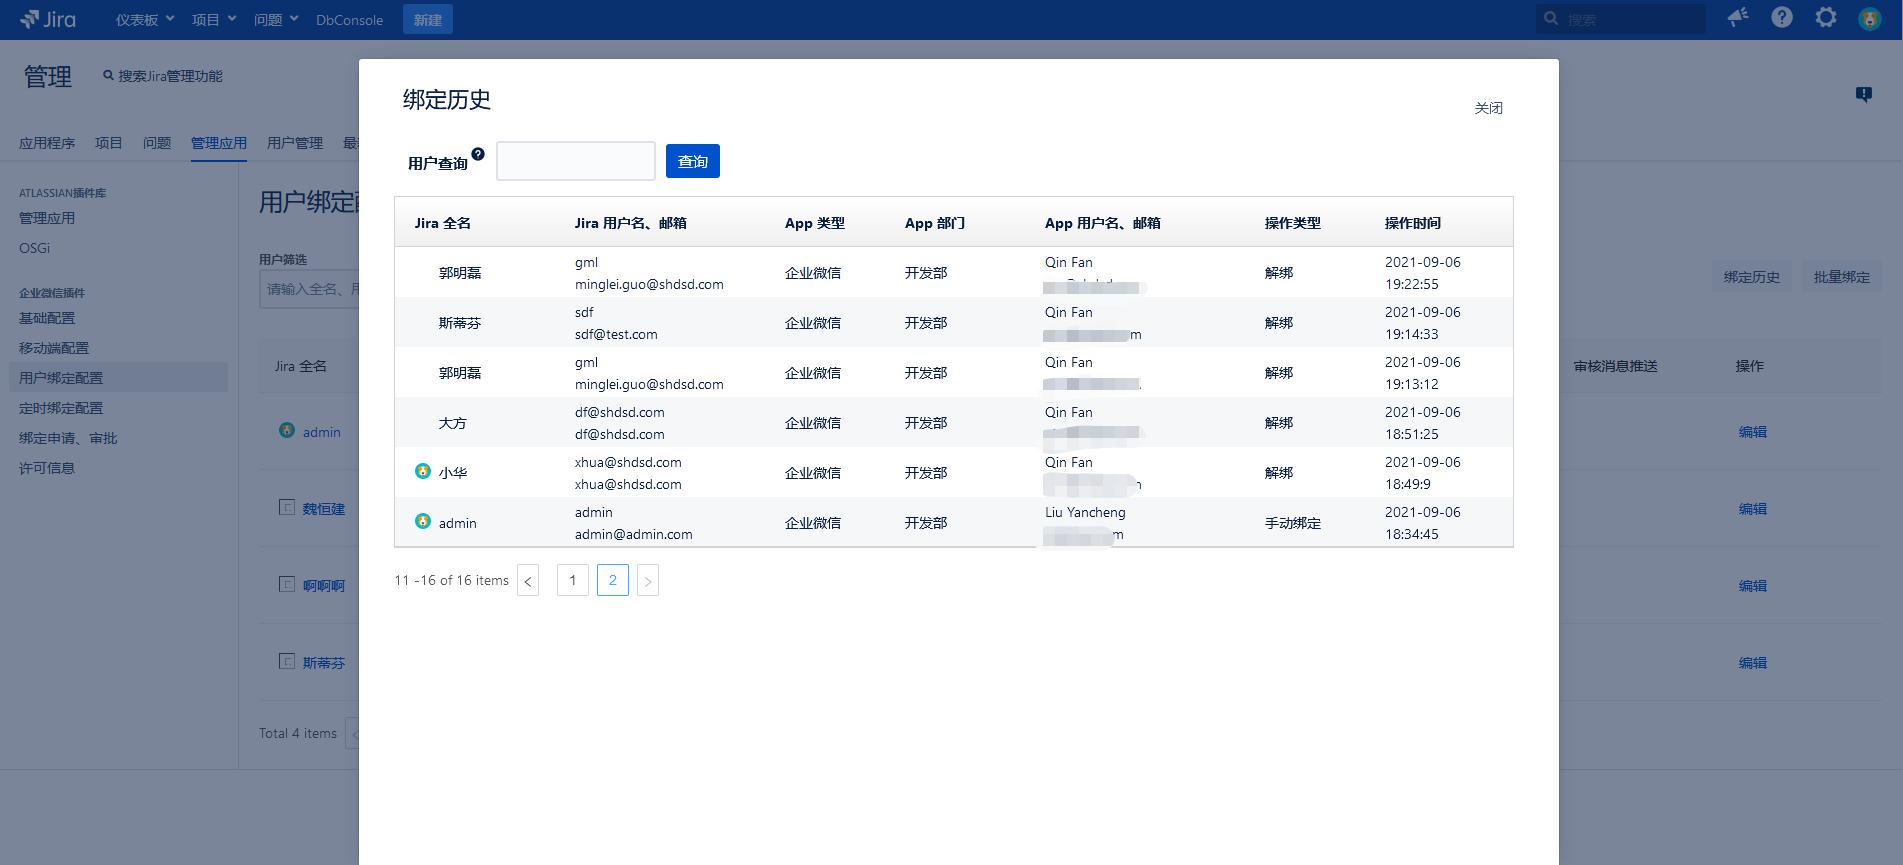Focus the 用户查询 input field
This screenshot has height=865, width=1903.
(576, 161)
